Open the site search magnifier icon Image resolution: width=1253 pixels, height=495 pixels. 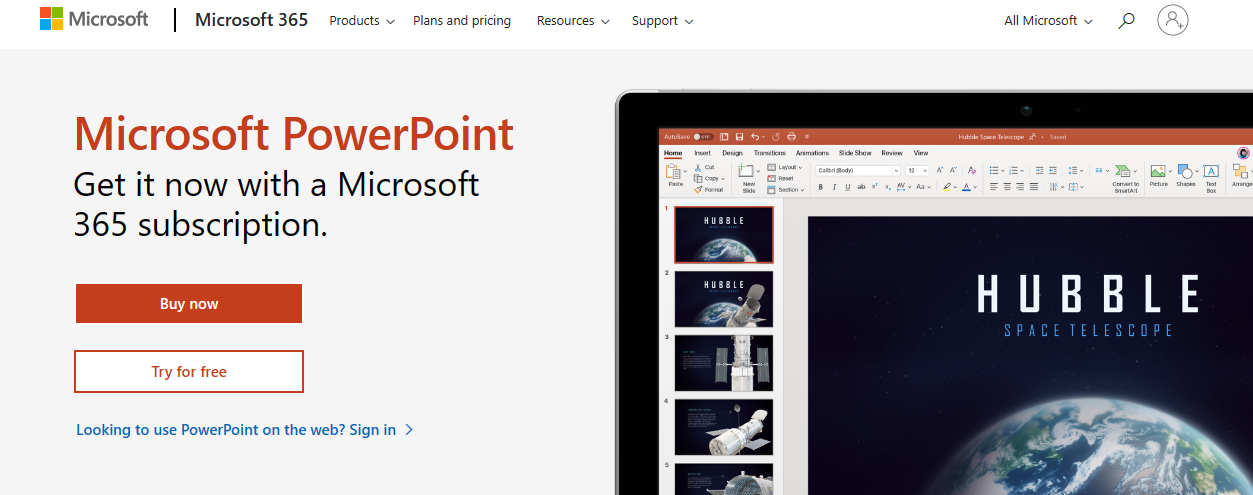tap(1126, 20)
